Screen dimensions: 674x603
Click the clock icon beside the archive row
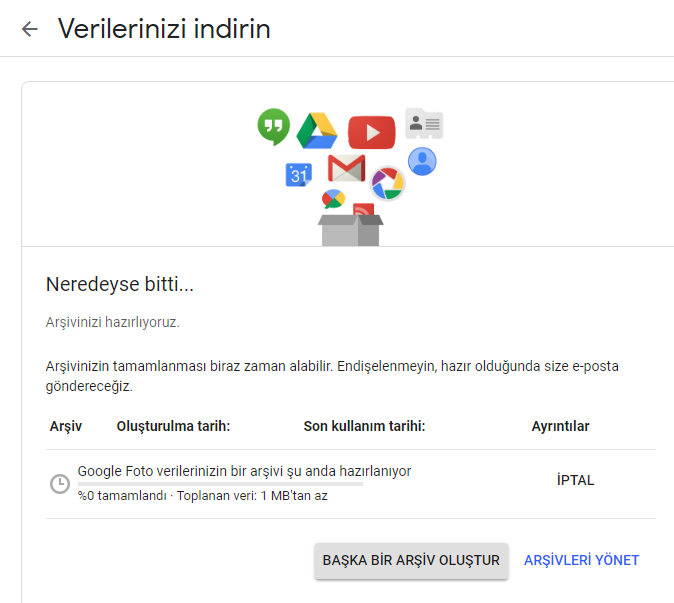tap(60, 484)
